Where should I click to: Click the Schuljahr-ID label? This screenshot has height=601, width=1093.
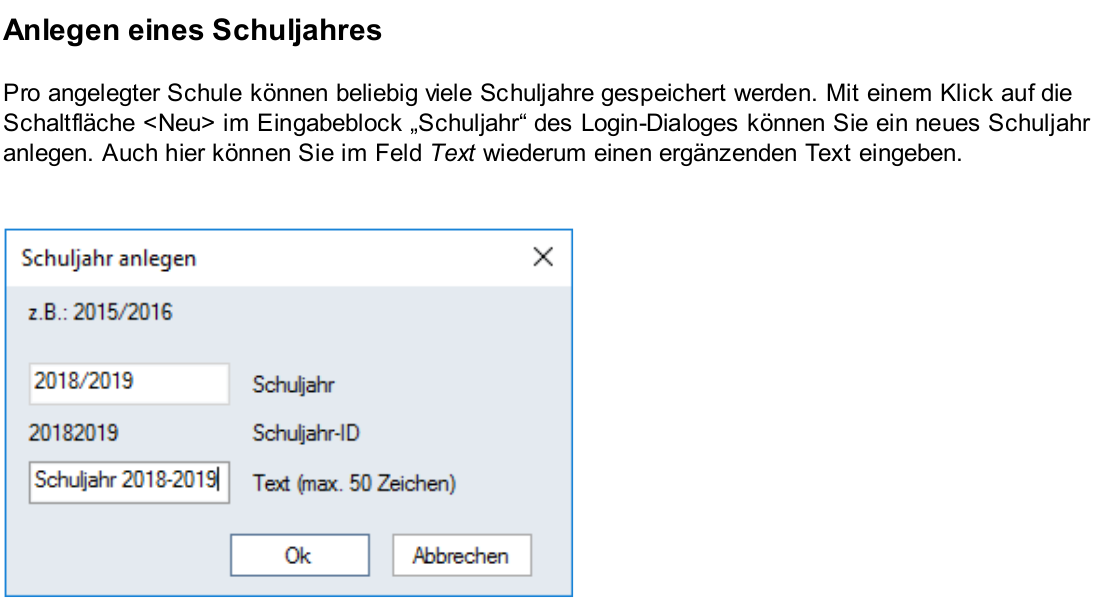pyautogui.click(x=306, y=433)
